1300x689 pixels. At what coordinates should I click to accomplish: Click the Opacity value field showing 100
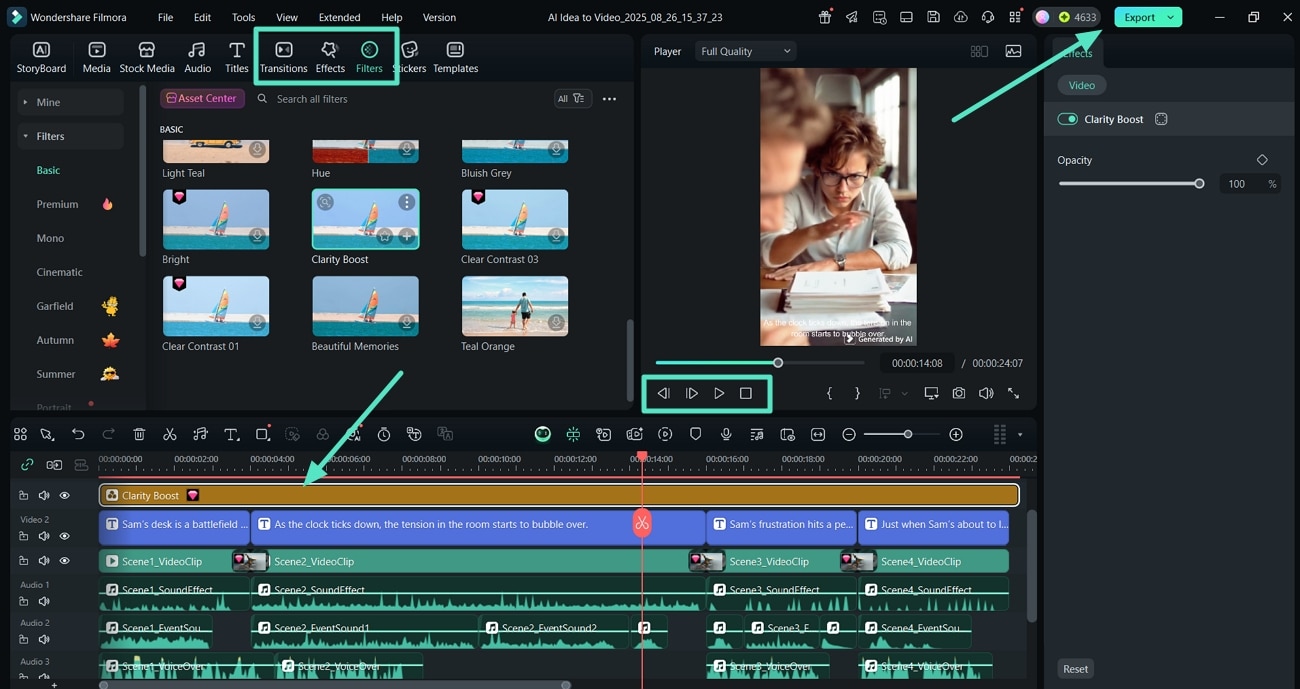click(x=1238, y=184)
